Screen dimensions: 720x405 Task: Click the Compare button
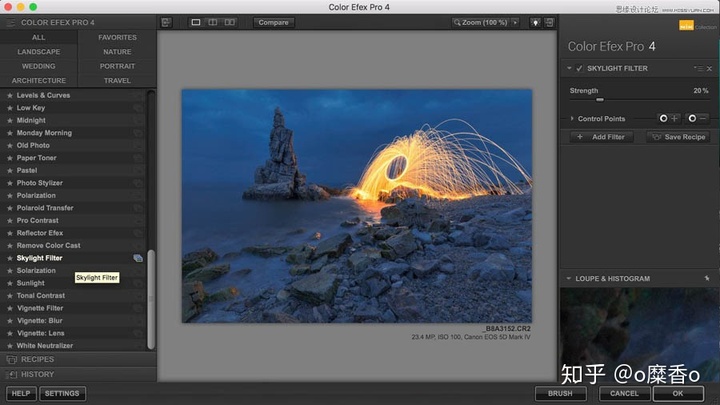[273, 22]
